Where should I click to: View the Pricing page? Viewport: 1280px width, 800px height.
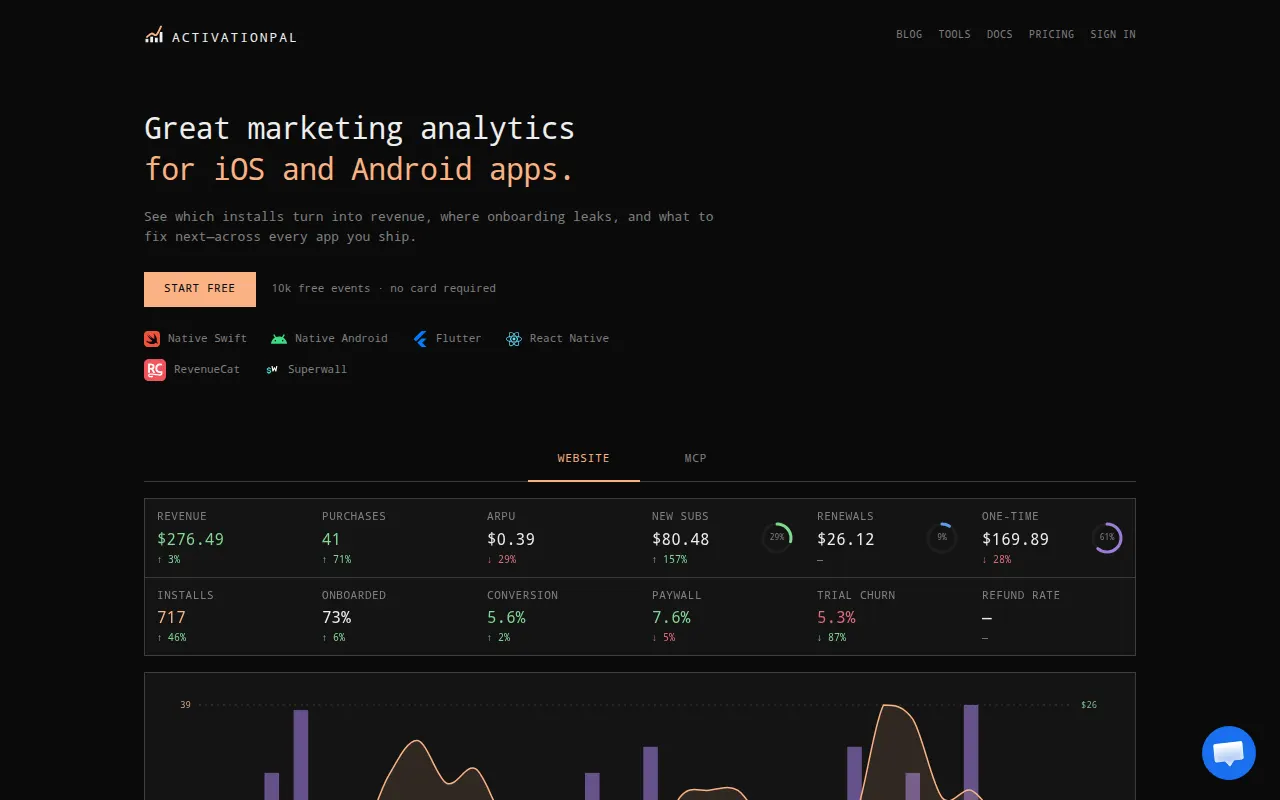click(x=1052, y=35)
